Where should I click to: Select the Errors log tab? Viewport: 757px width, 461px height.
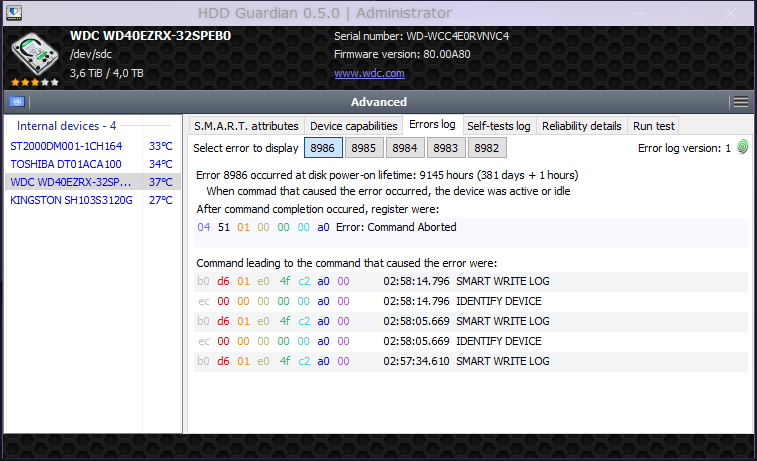[x=432, y=125]
